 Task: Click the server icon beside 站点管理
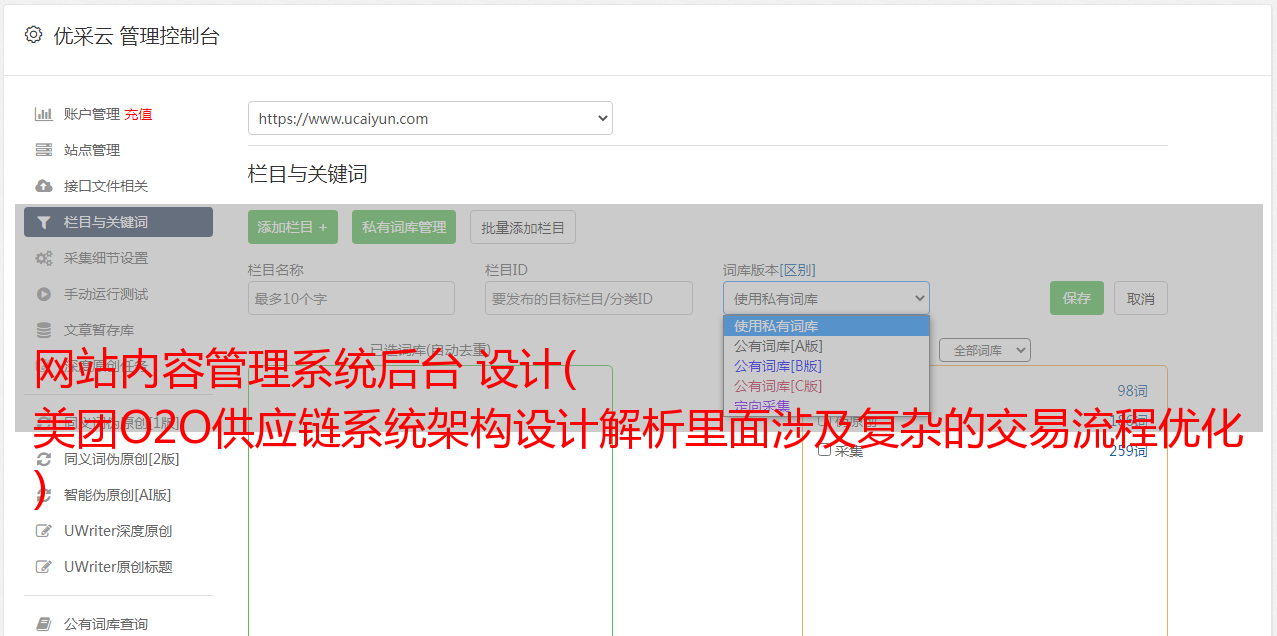point(44,150)
